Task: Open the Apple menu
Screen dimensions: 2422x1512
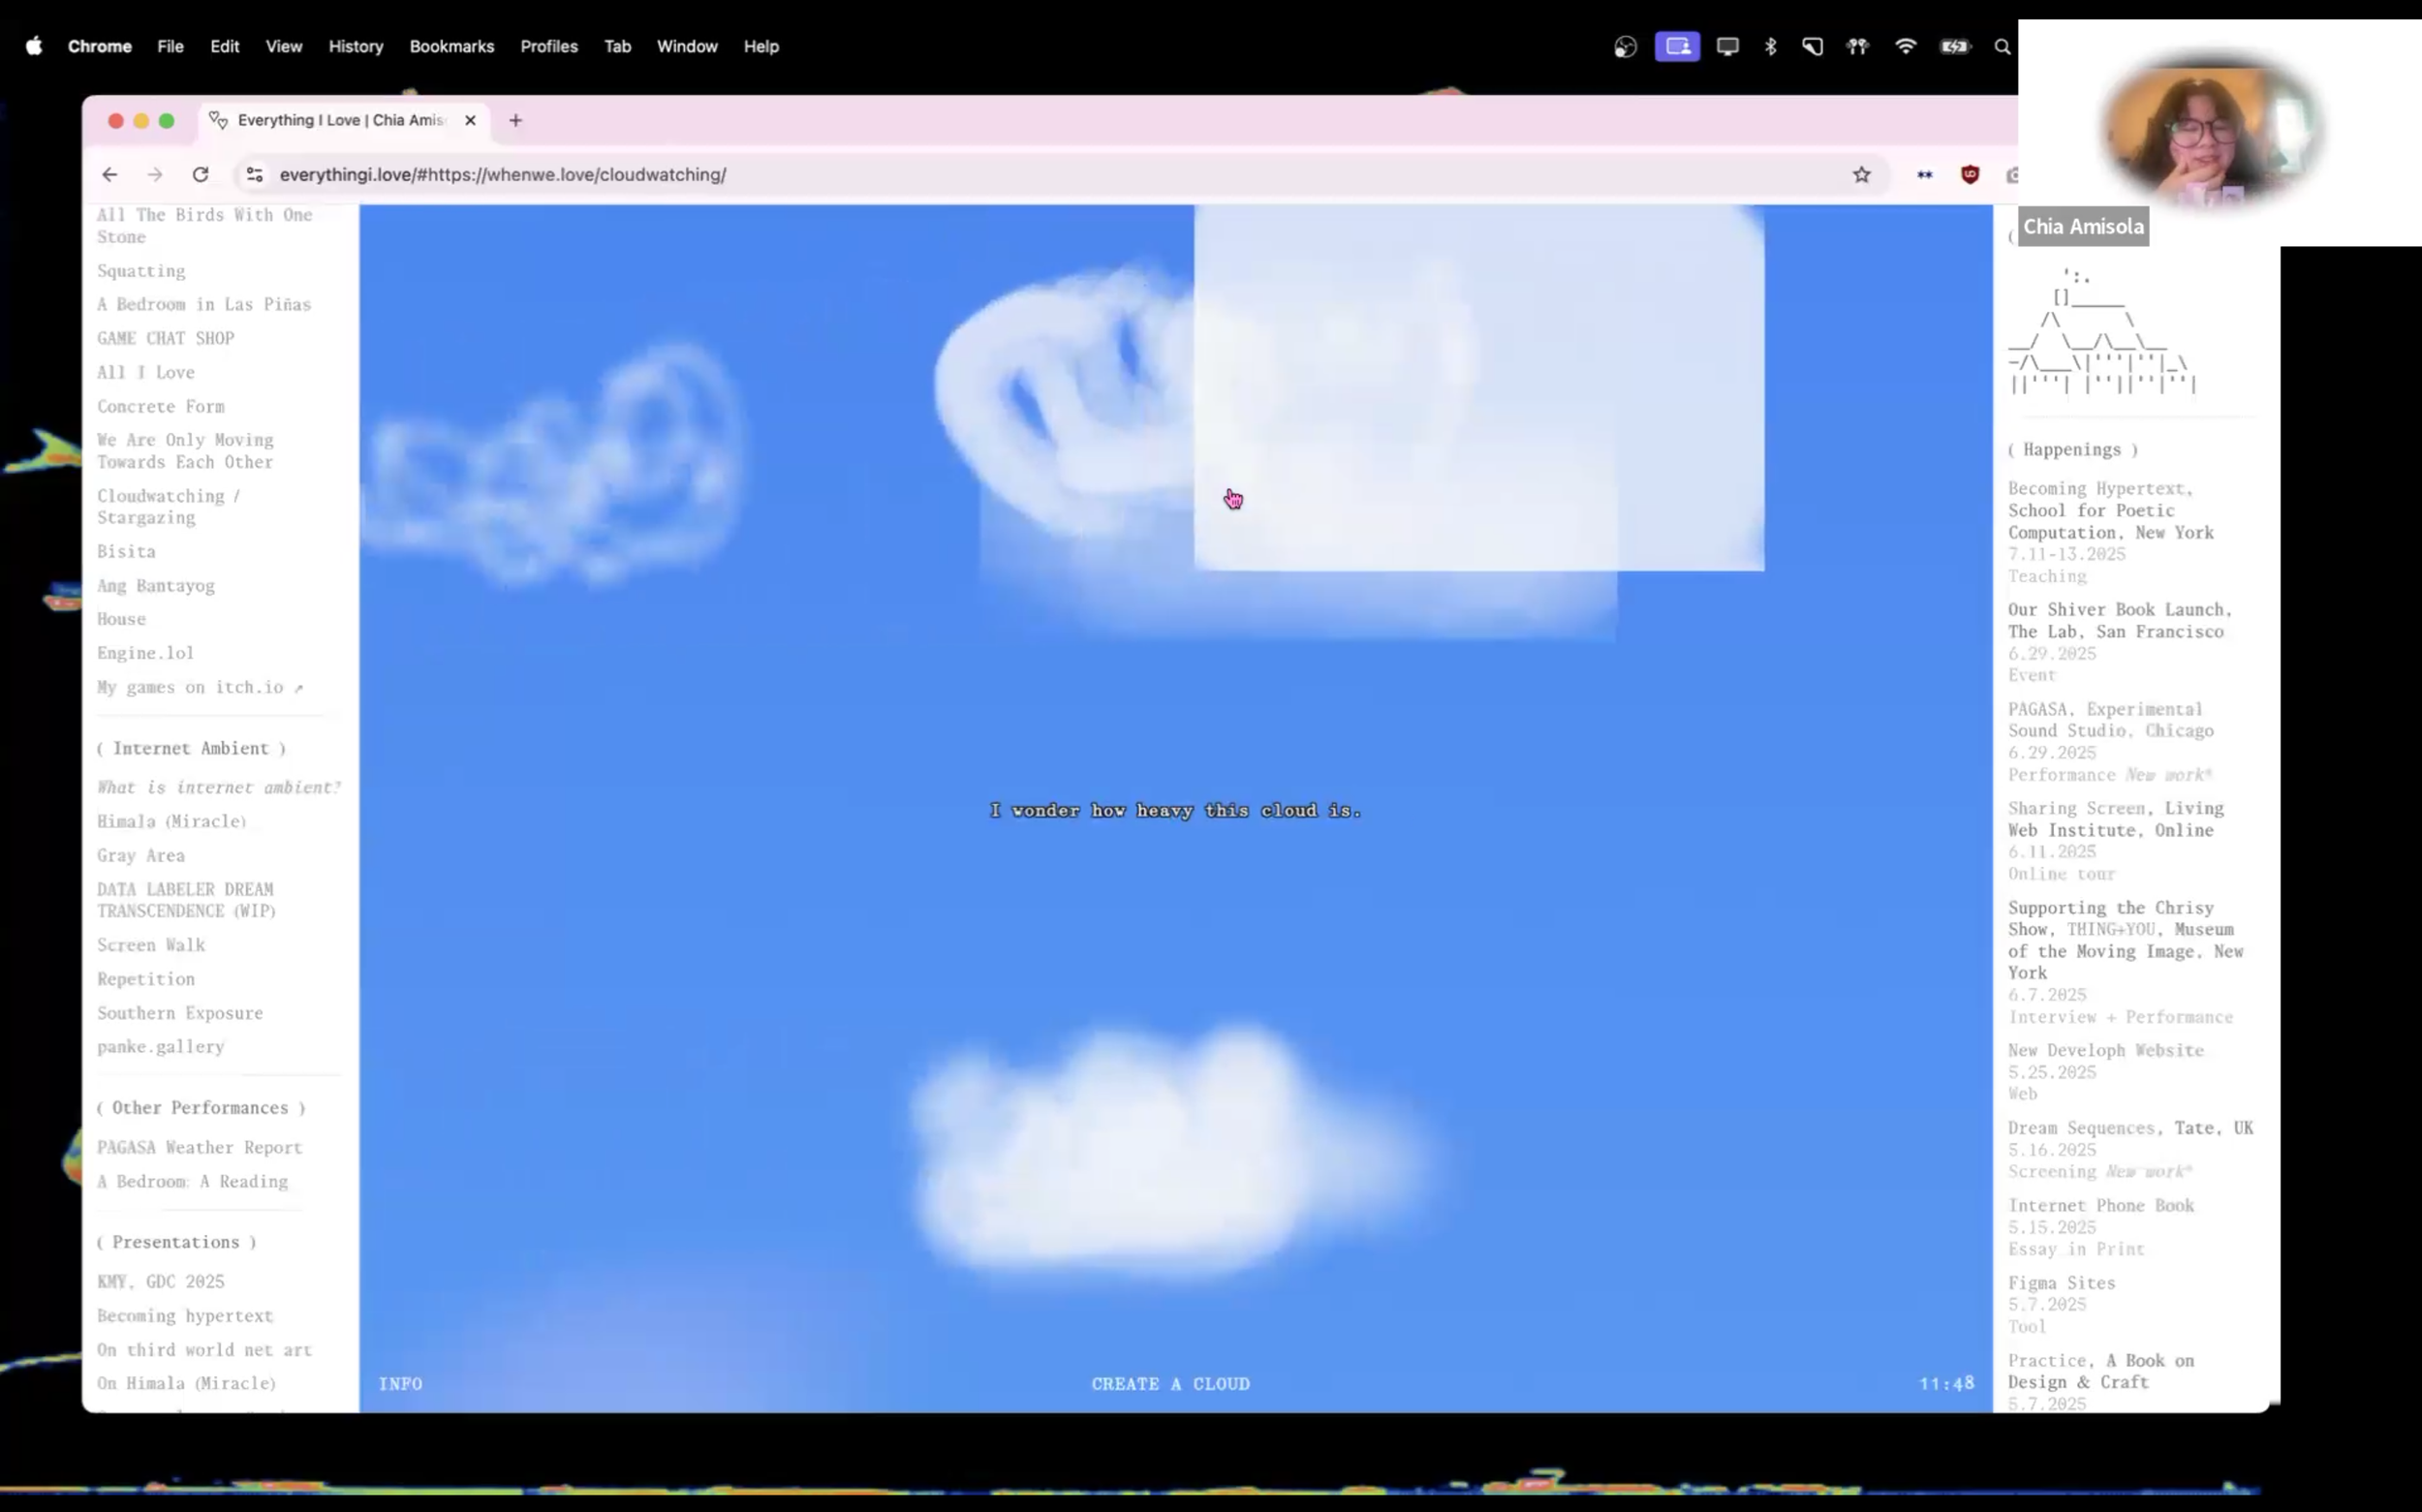Action: [x=34, y=46]
